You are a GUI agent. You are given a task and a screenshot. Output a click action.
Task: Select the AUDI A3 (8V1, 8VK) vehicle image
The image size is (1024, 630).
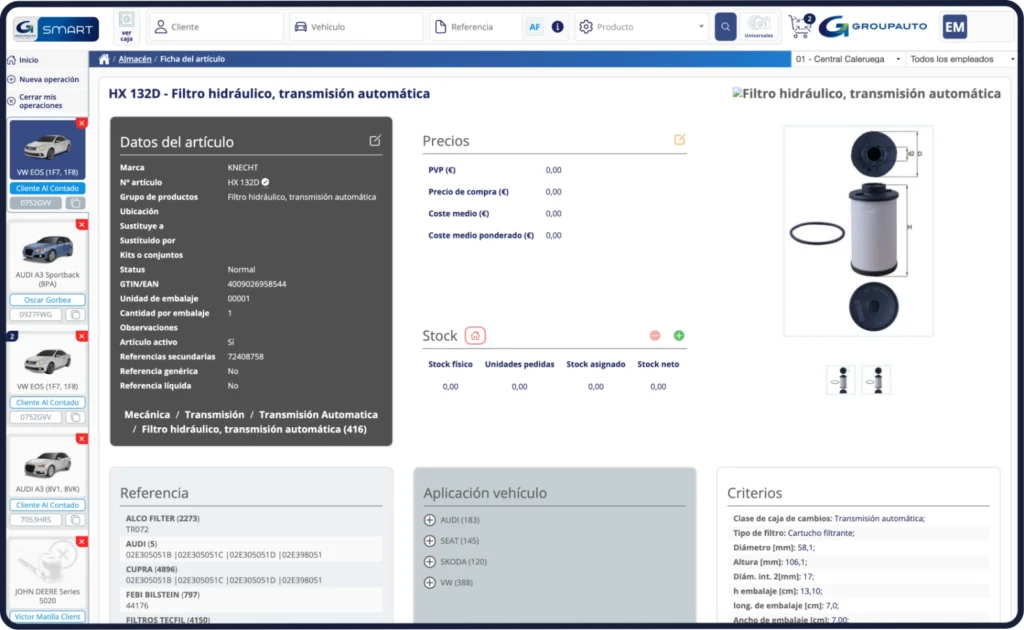(47, 464)
